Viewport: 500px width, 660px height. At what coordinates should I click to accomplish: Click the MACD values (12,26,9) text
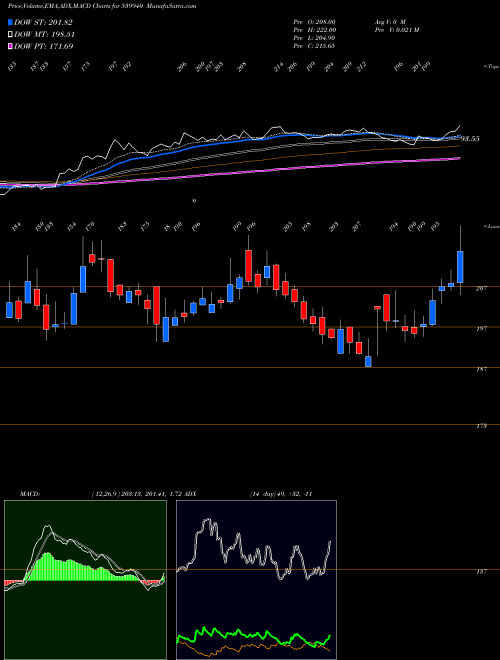136,494
